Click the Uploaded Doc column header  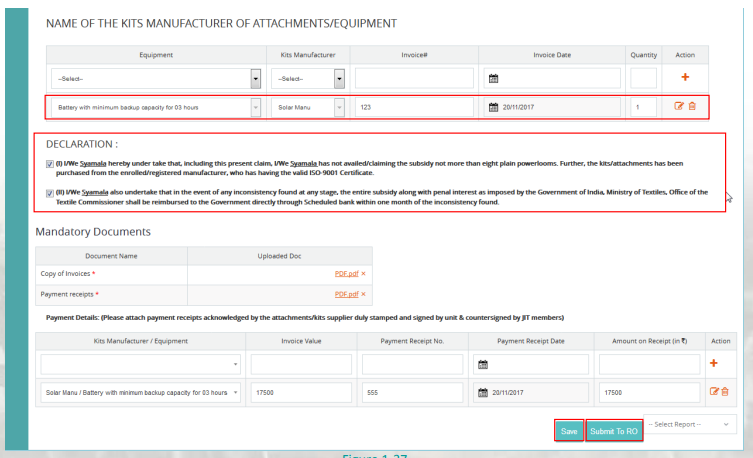(279, 256)
